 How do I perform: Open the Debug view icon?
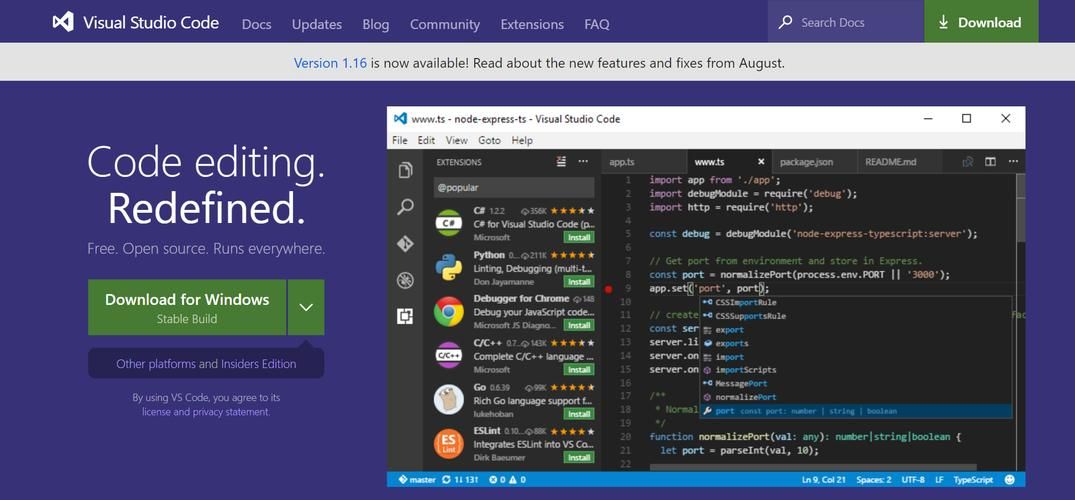click(x=405, y=280)
